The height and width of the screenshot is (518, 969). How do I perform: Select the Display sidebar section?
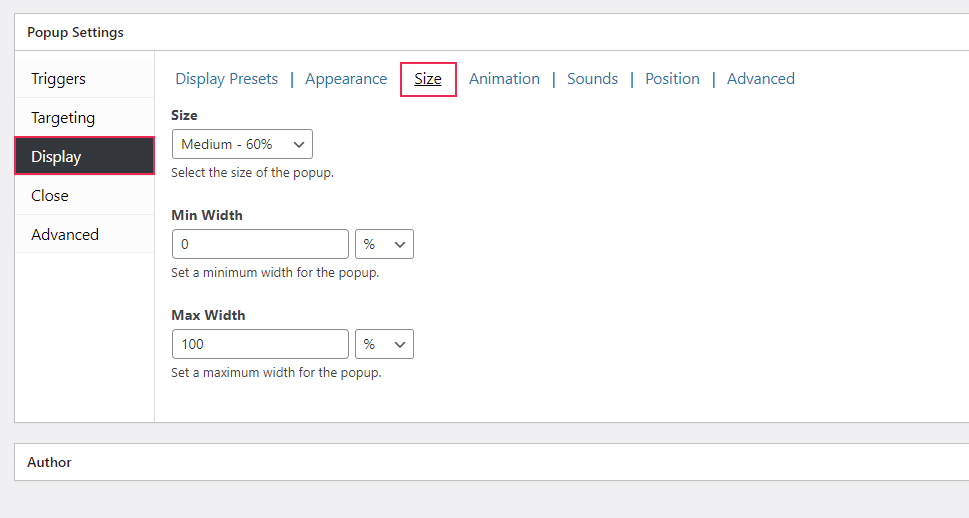click(x=84, y=156)
